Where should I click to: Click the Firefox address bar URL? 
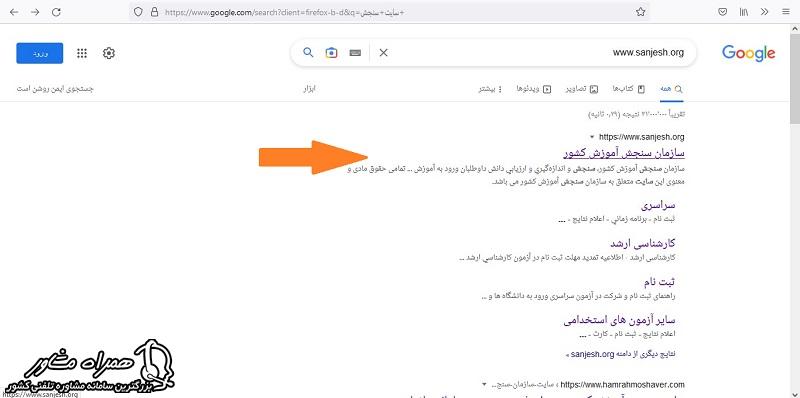pyautogui.click(x=285, y=12)
